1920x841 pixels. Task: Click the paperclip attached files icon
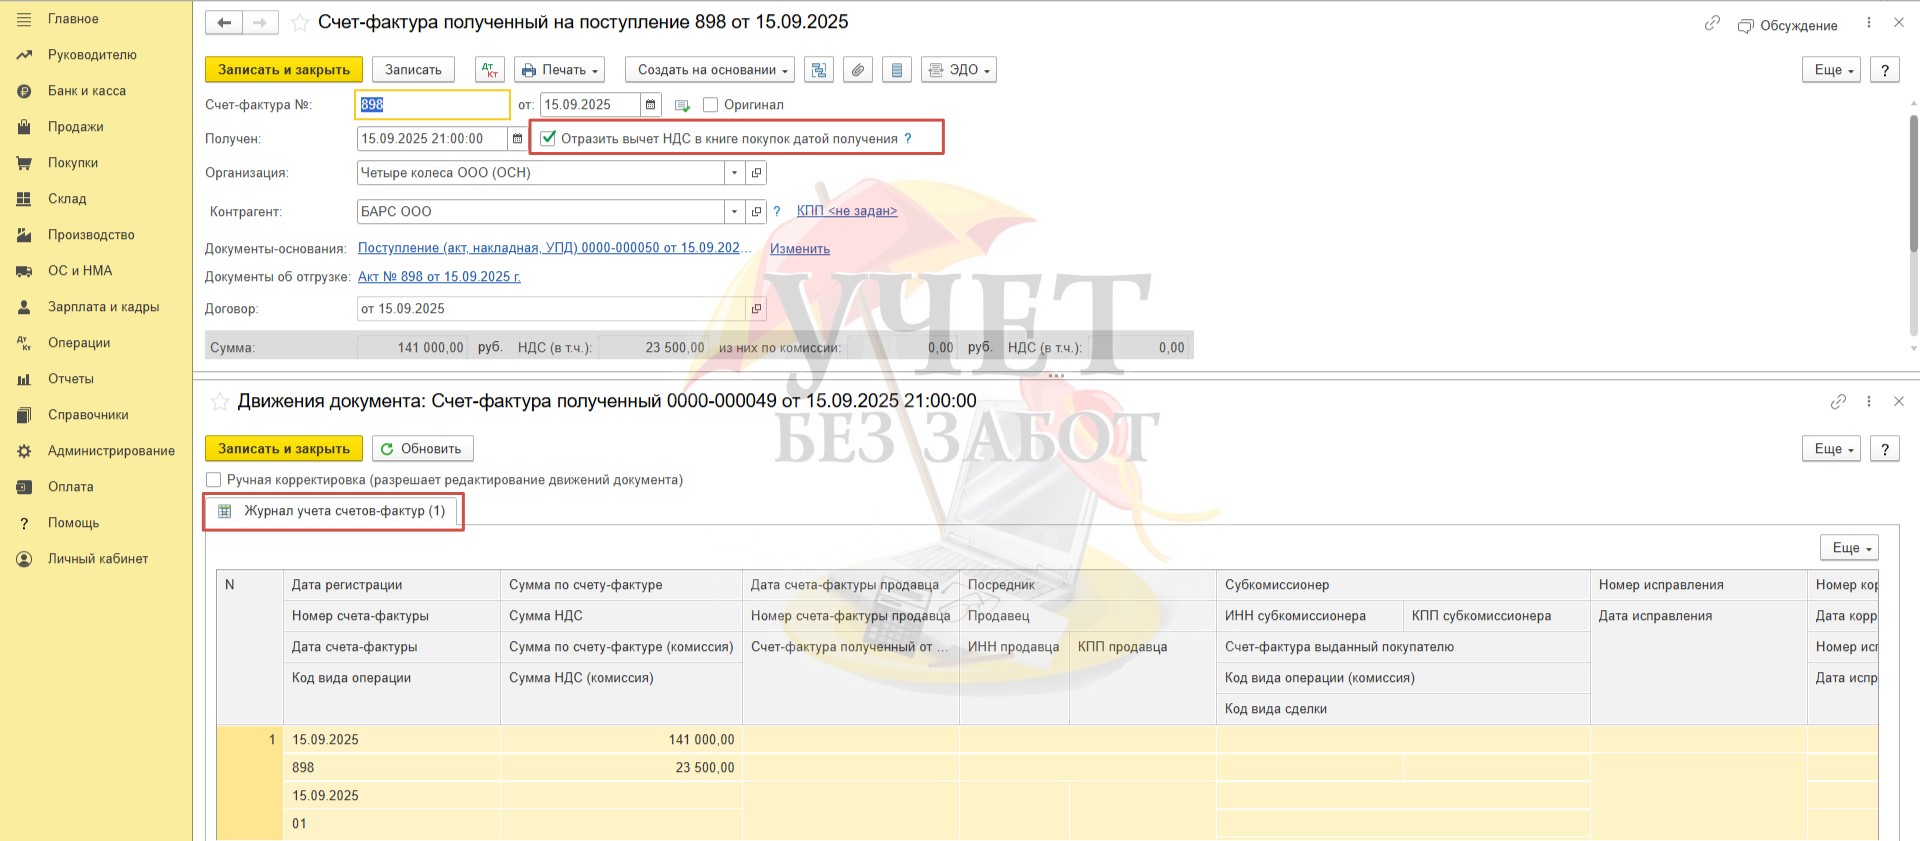click(857, 70)
